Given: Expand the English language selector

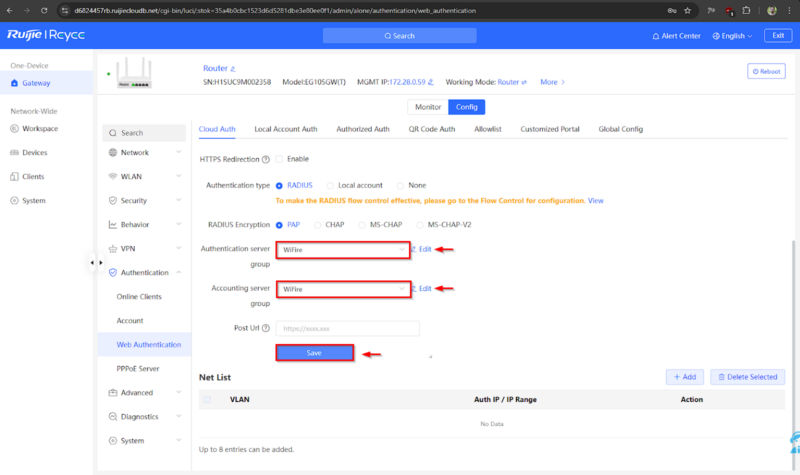Looking at the screenshot, I should tap(731, 35).
